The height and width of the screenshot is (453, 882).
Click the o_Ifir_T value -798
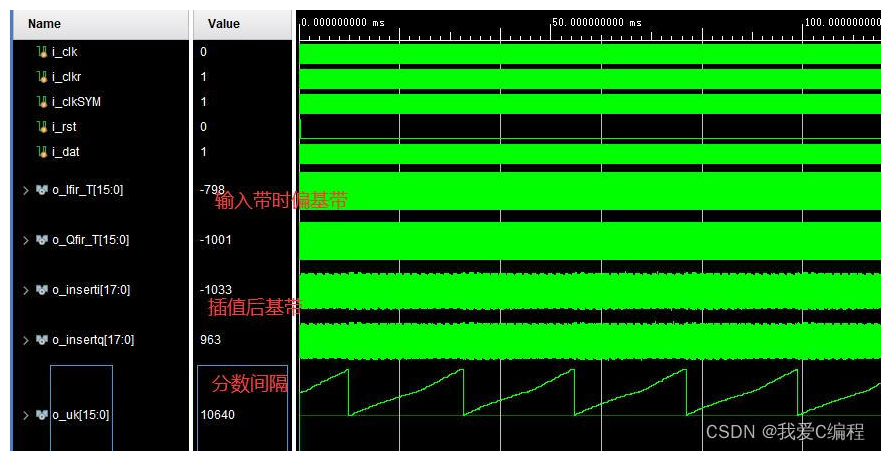coord(212,190)
